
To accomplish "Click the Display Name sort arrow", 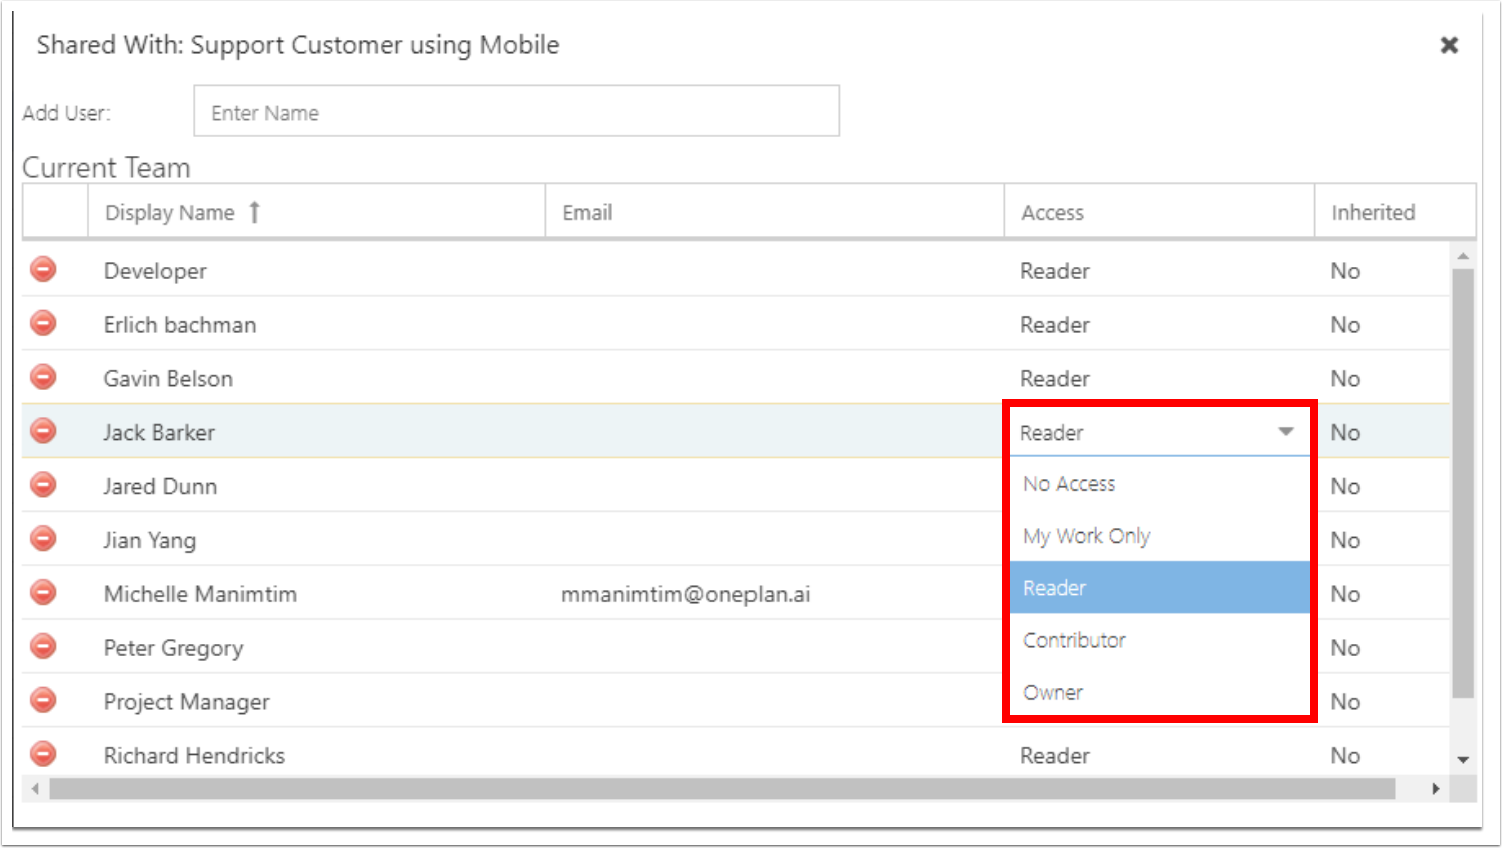I will [x=255, y=212].
